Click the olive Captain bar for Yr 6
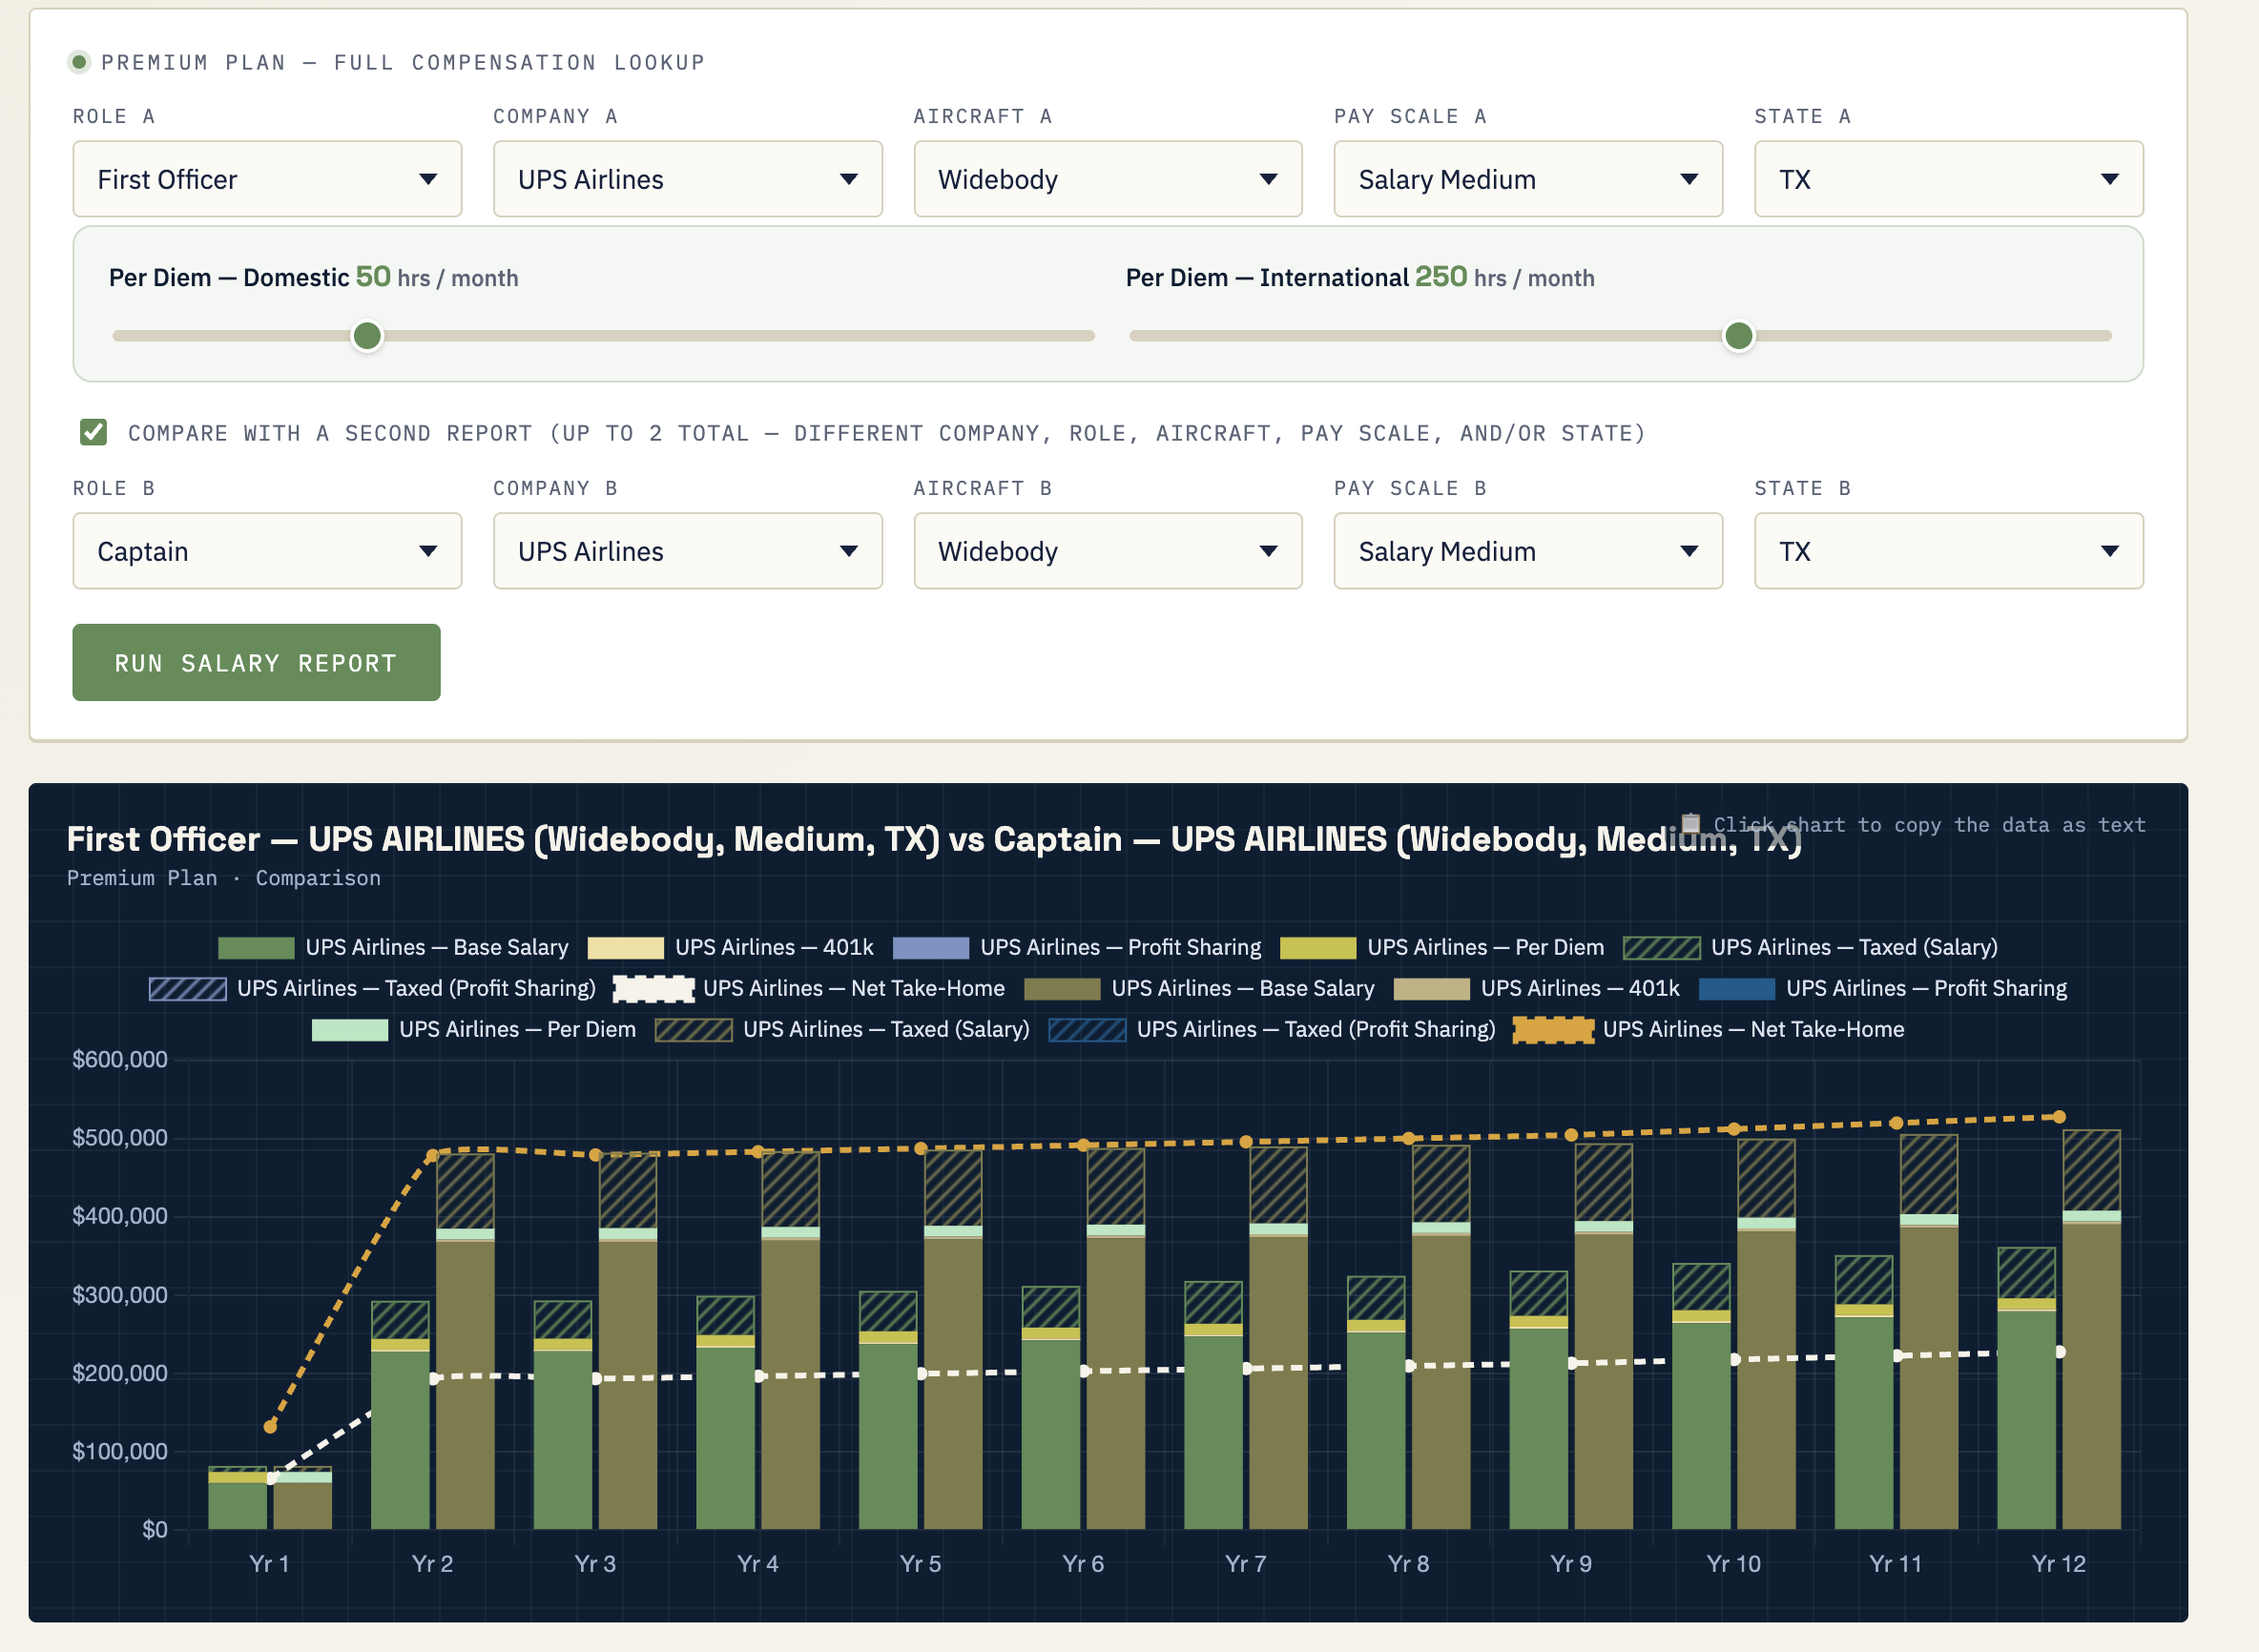The image size is (2259, 1652). (x=1116, y=1383)
